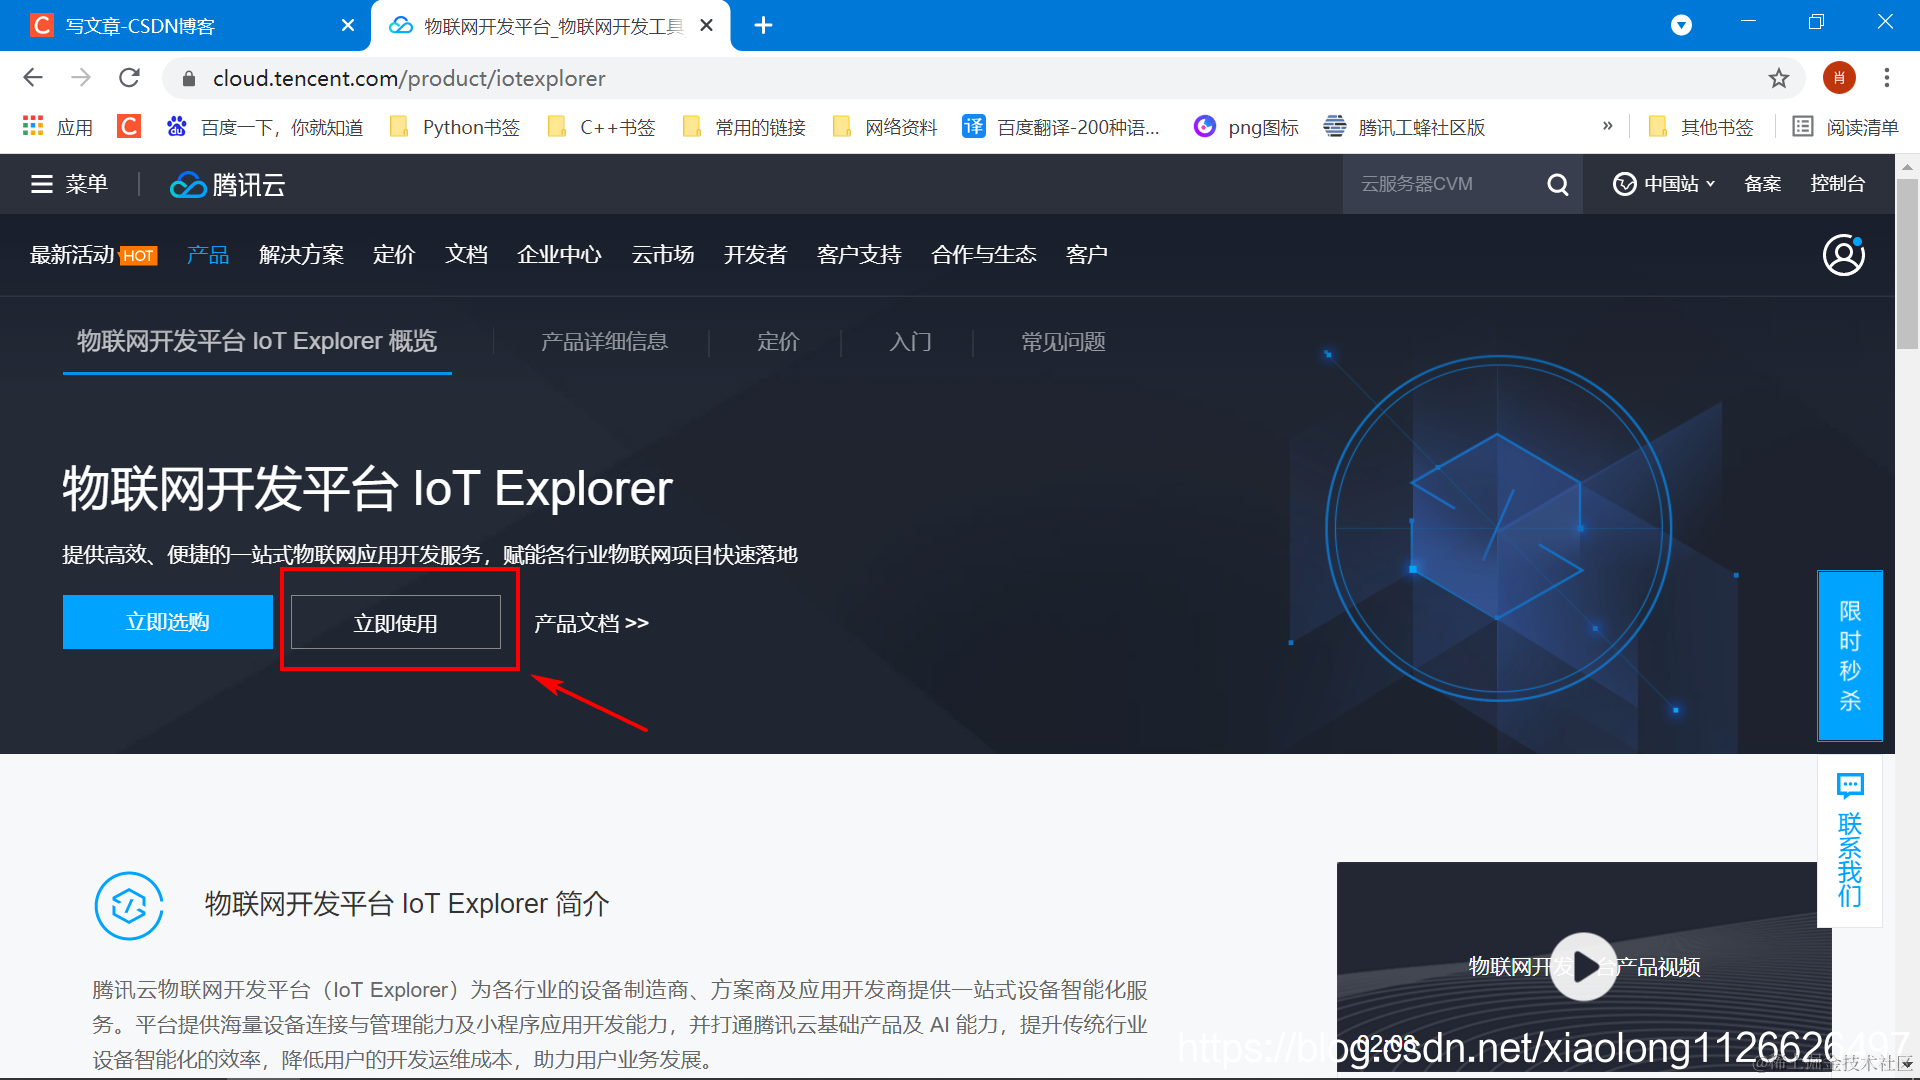The image size is (1920, 1080).
Task: Open the C++书签 bookmark folder
Action: (x=601, y=127)
